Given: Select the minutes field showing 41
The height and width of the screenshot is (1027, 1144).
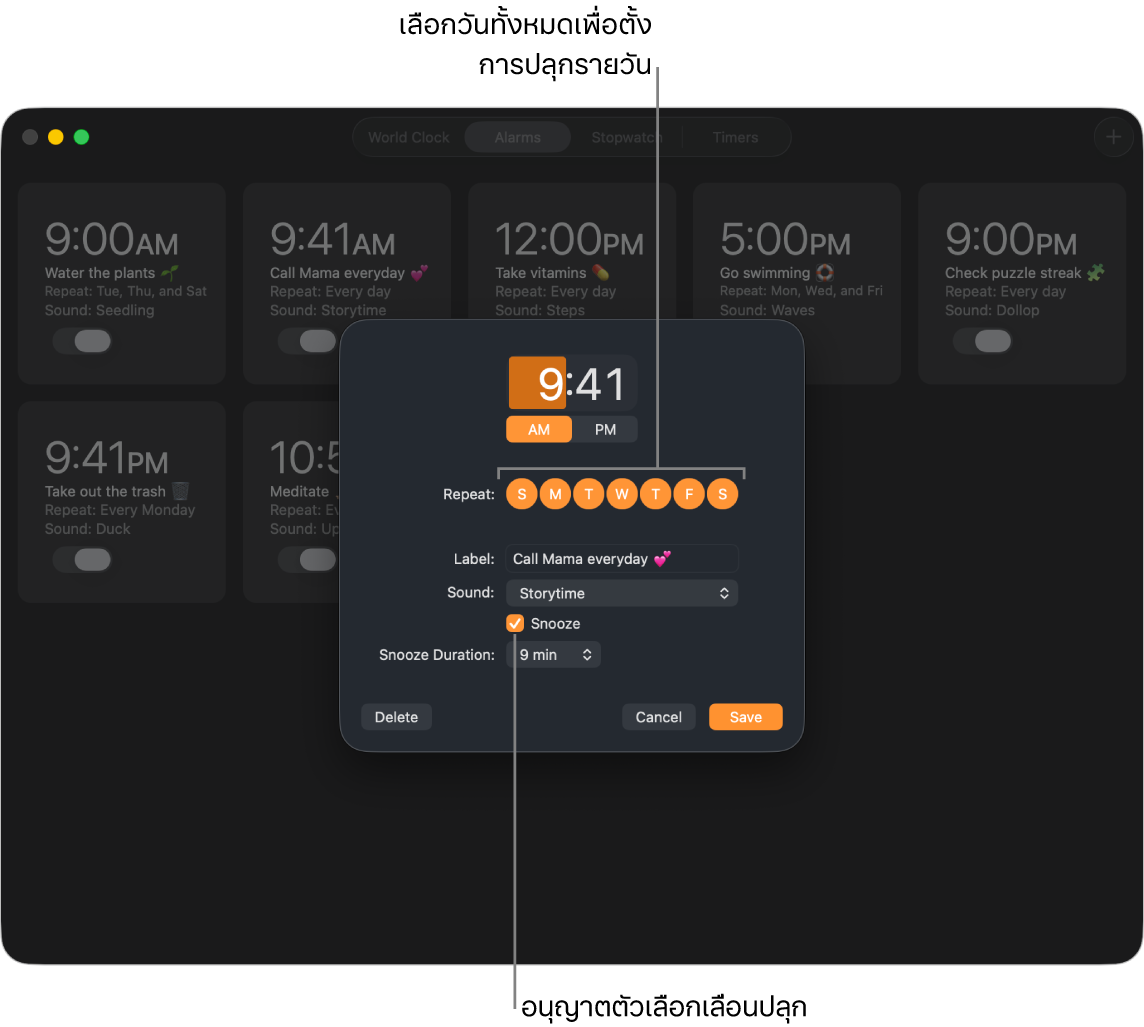Looking at the screenshot, I should (601, 383).
